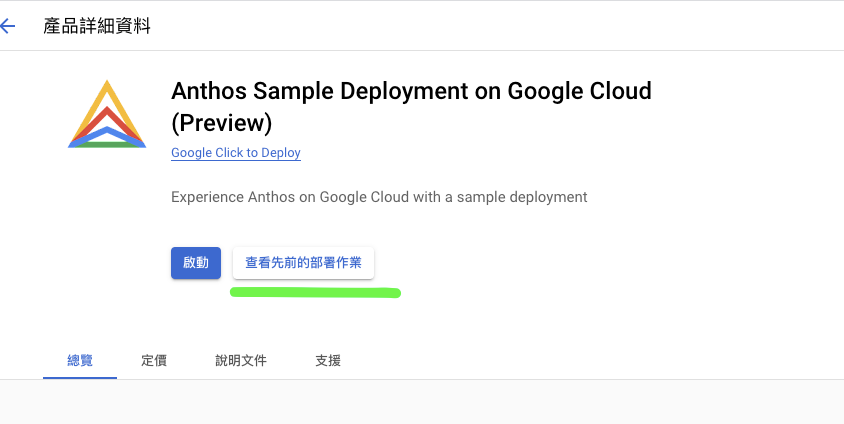This screenshot has width=844, height=424.
Task: Open the 定價 tab
Action: [154, 360]
